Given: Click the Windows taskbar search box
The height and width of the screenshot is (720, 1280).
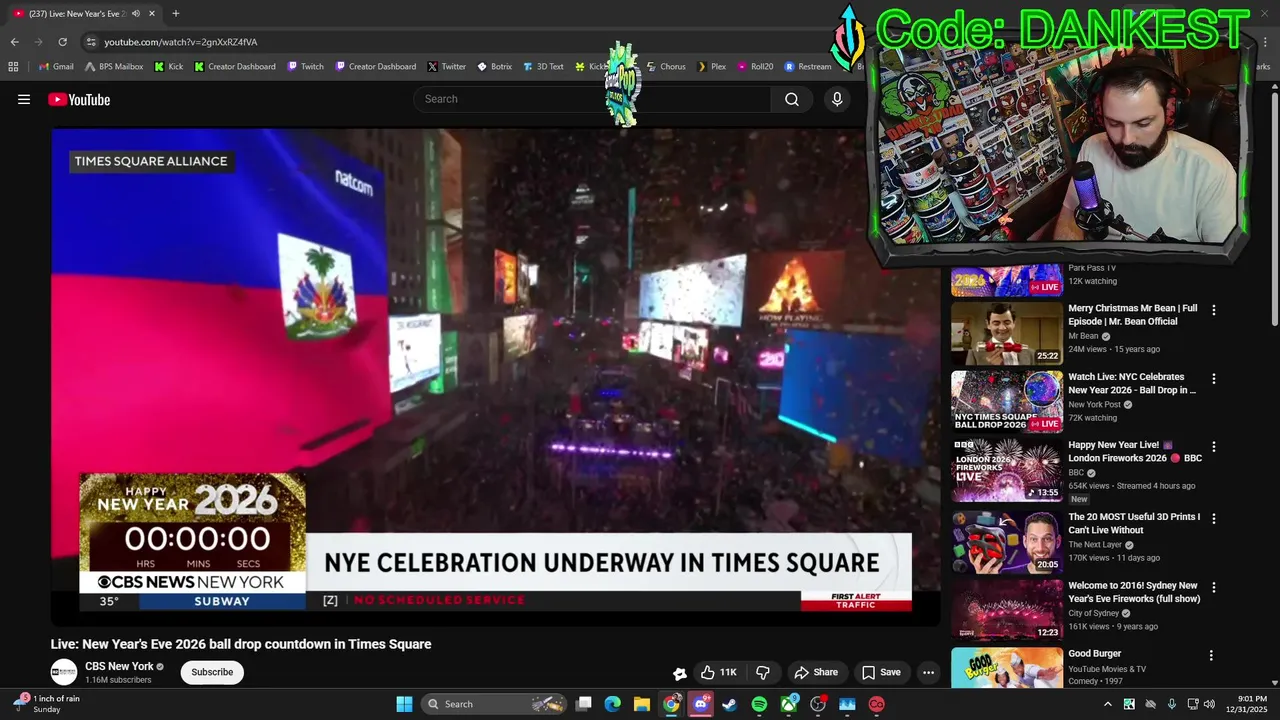Looking at the screenshot, I should [x=494, y=704].
